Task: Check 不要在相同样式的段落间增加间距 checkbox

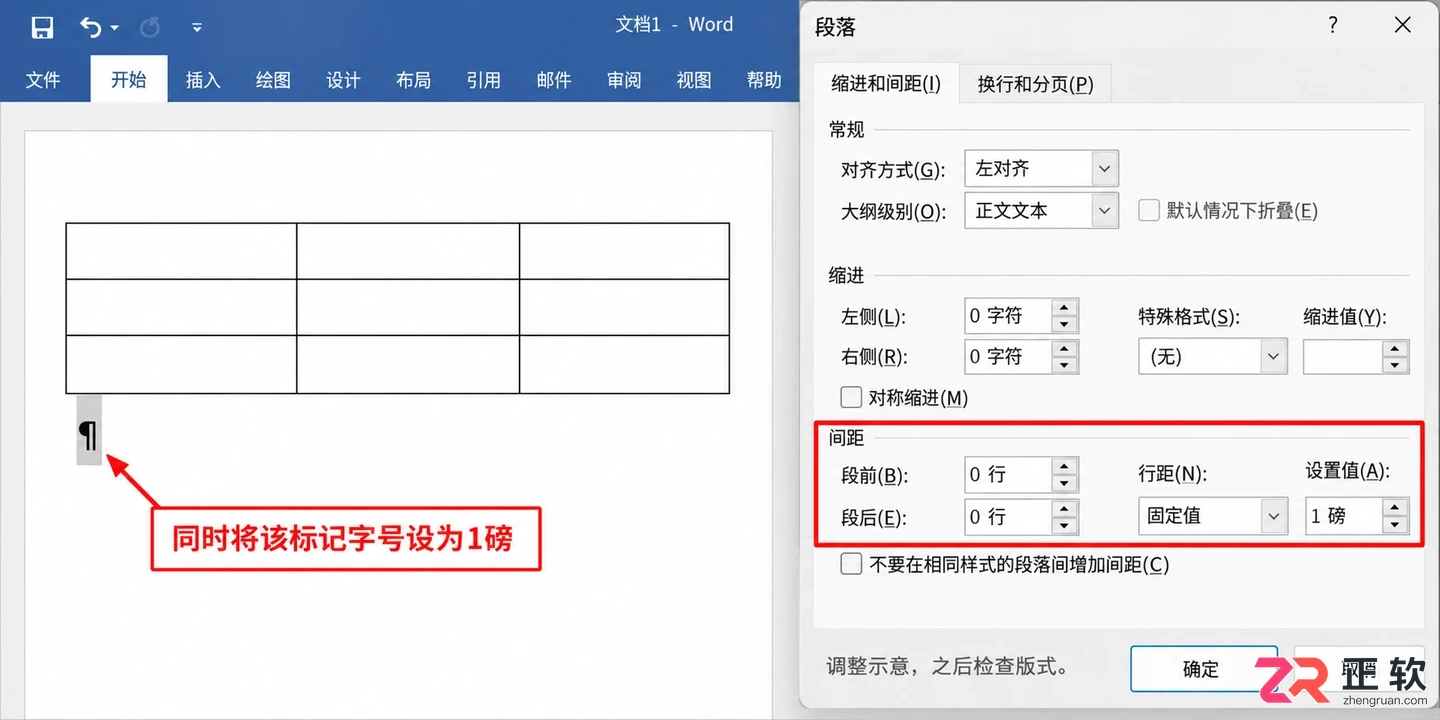Action: (851, 564)
